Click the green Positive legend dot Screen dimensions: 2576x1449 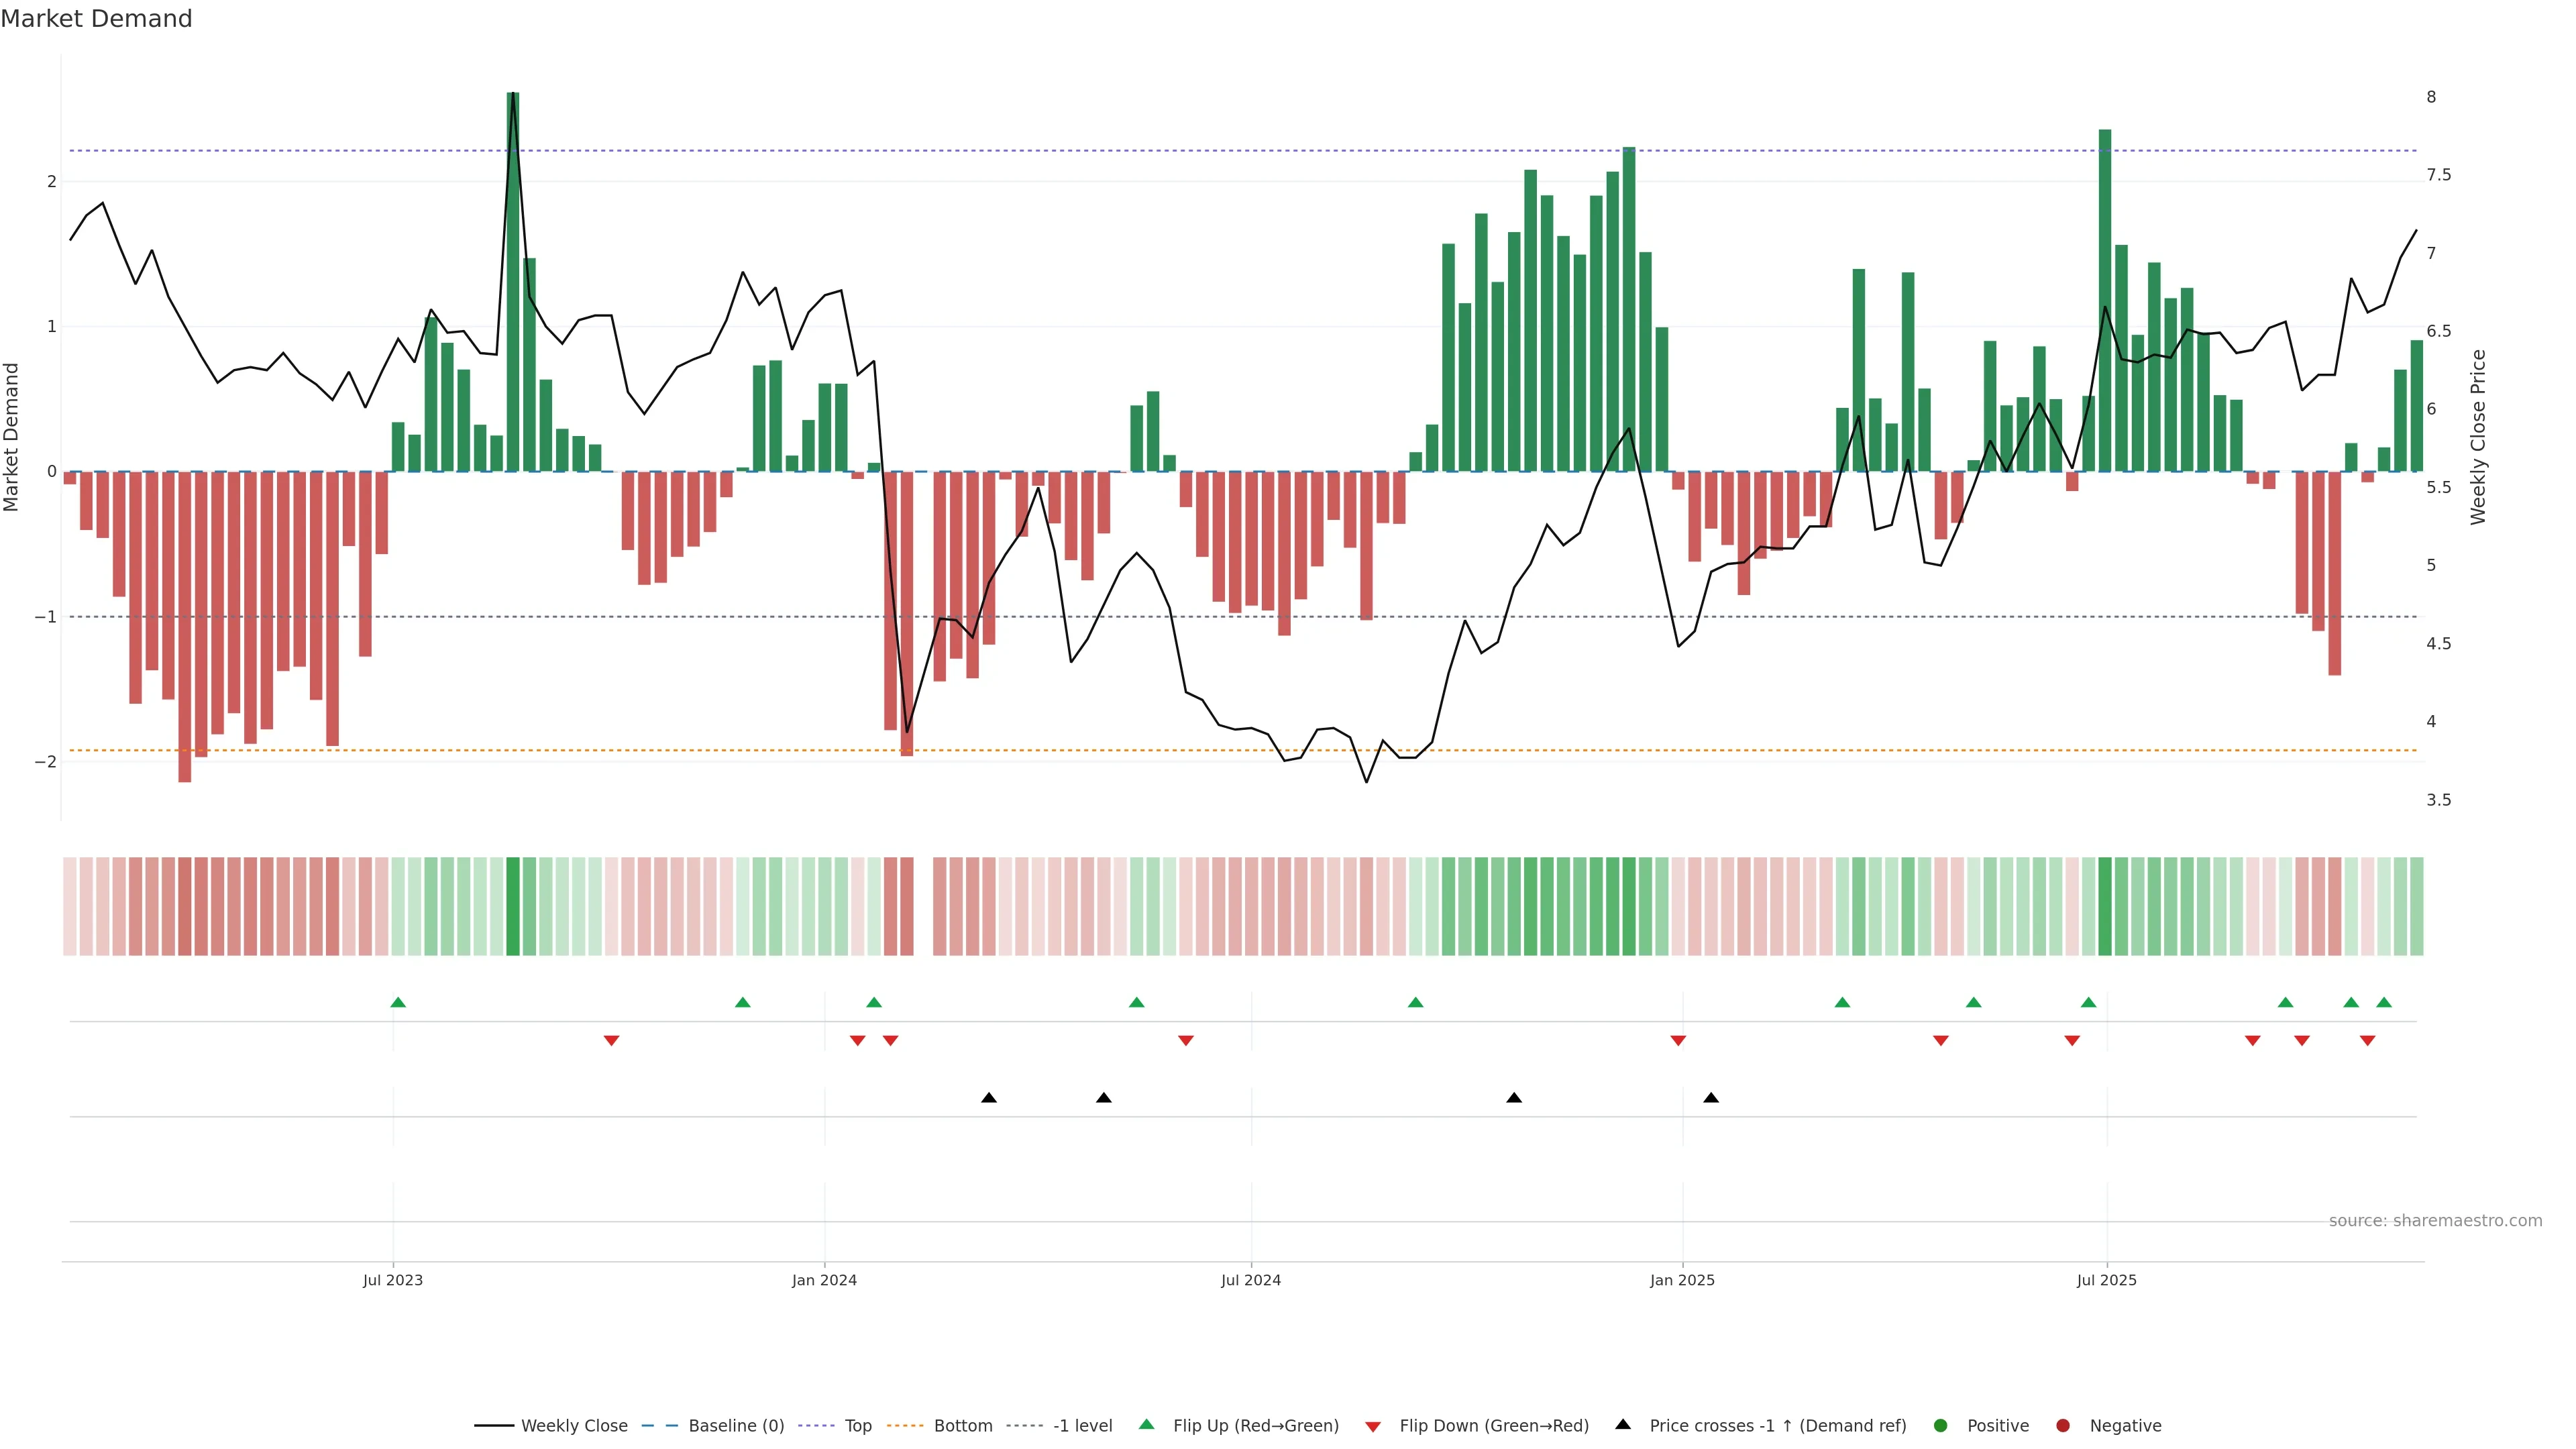coord(1941,1426)
